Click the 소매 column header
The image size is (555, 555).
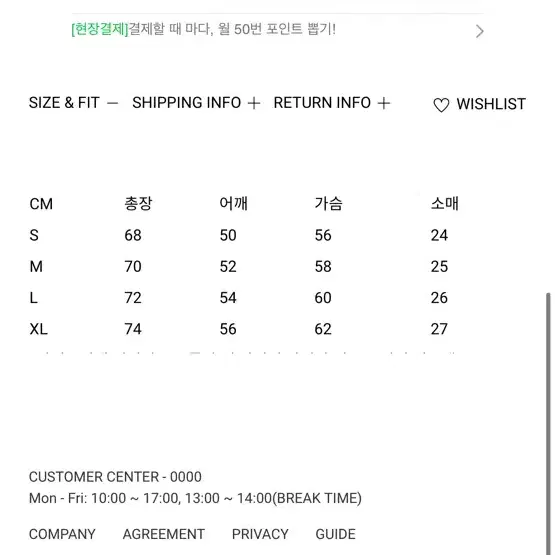click(445, 204)
